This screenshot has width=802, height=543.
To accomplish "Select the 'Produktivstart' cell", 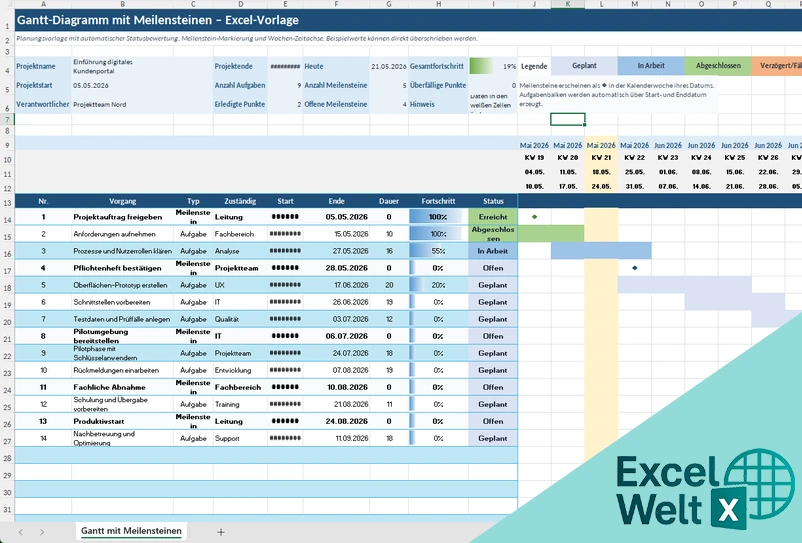I will [x=122, y=421].
